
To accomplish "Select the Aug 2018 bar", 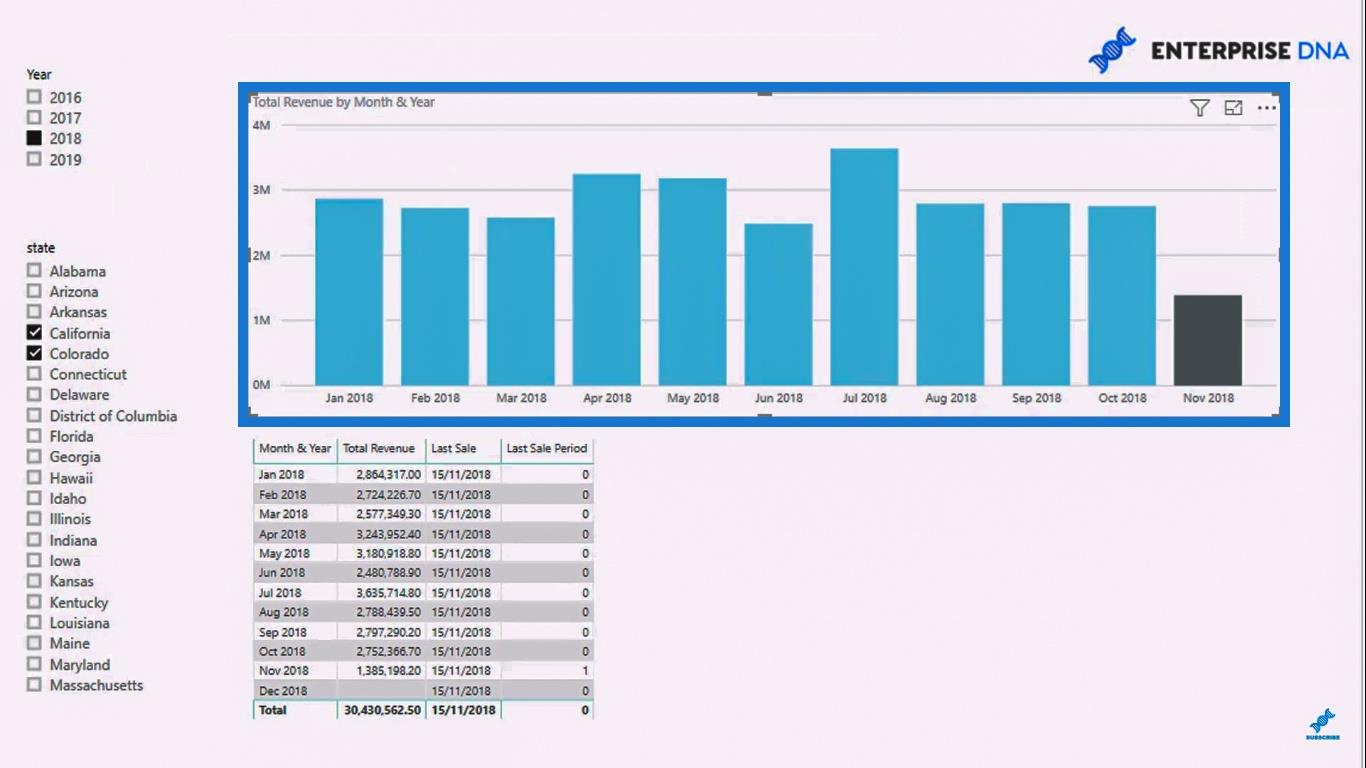I will click(951, 294).
